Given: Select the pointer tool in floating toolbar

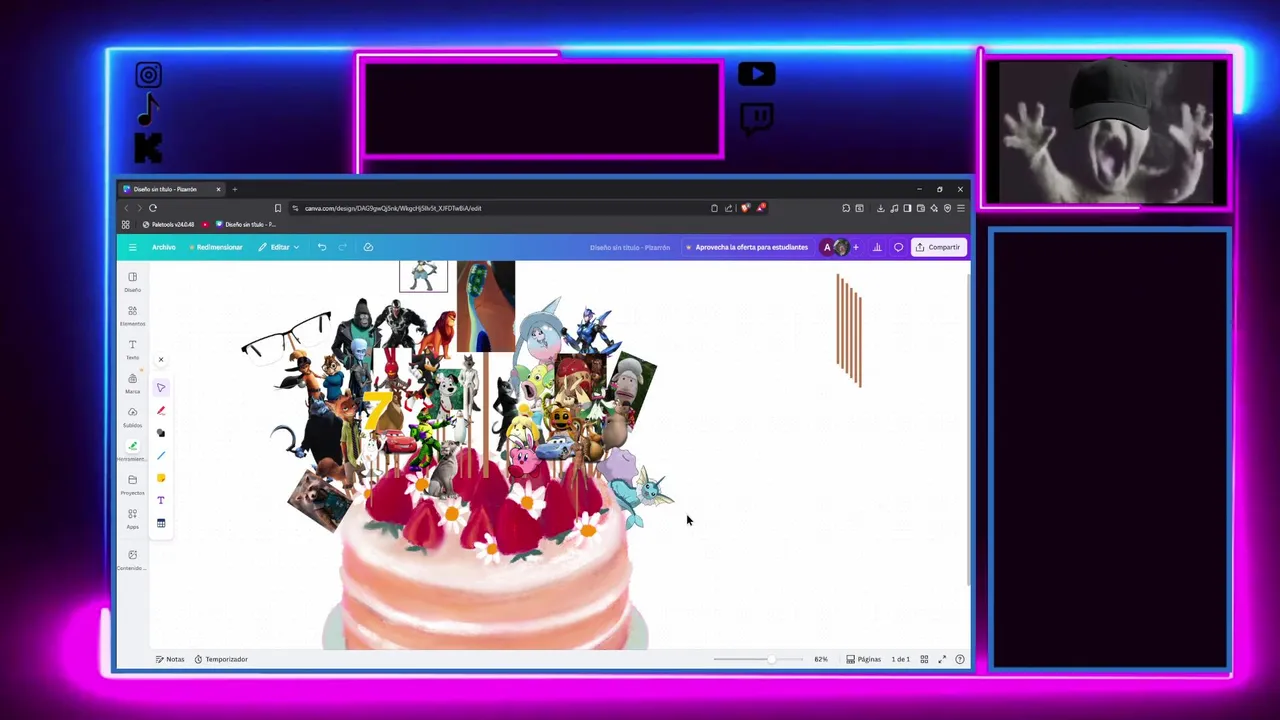Looking at the screenshot, I should pos(161,387).
